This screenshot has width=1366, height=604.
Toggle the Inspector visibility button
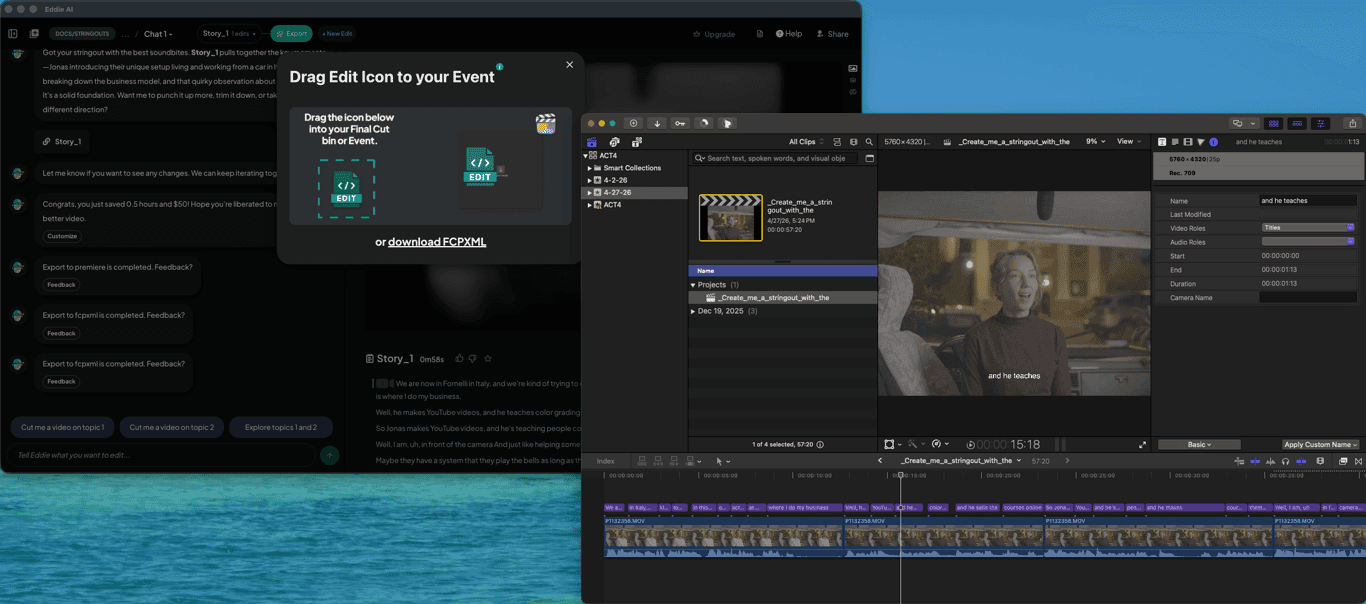tap(1321, 123)
